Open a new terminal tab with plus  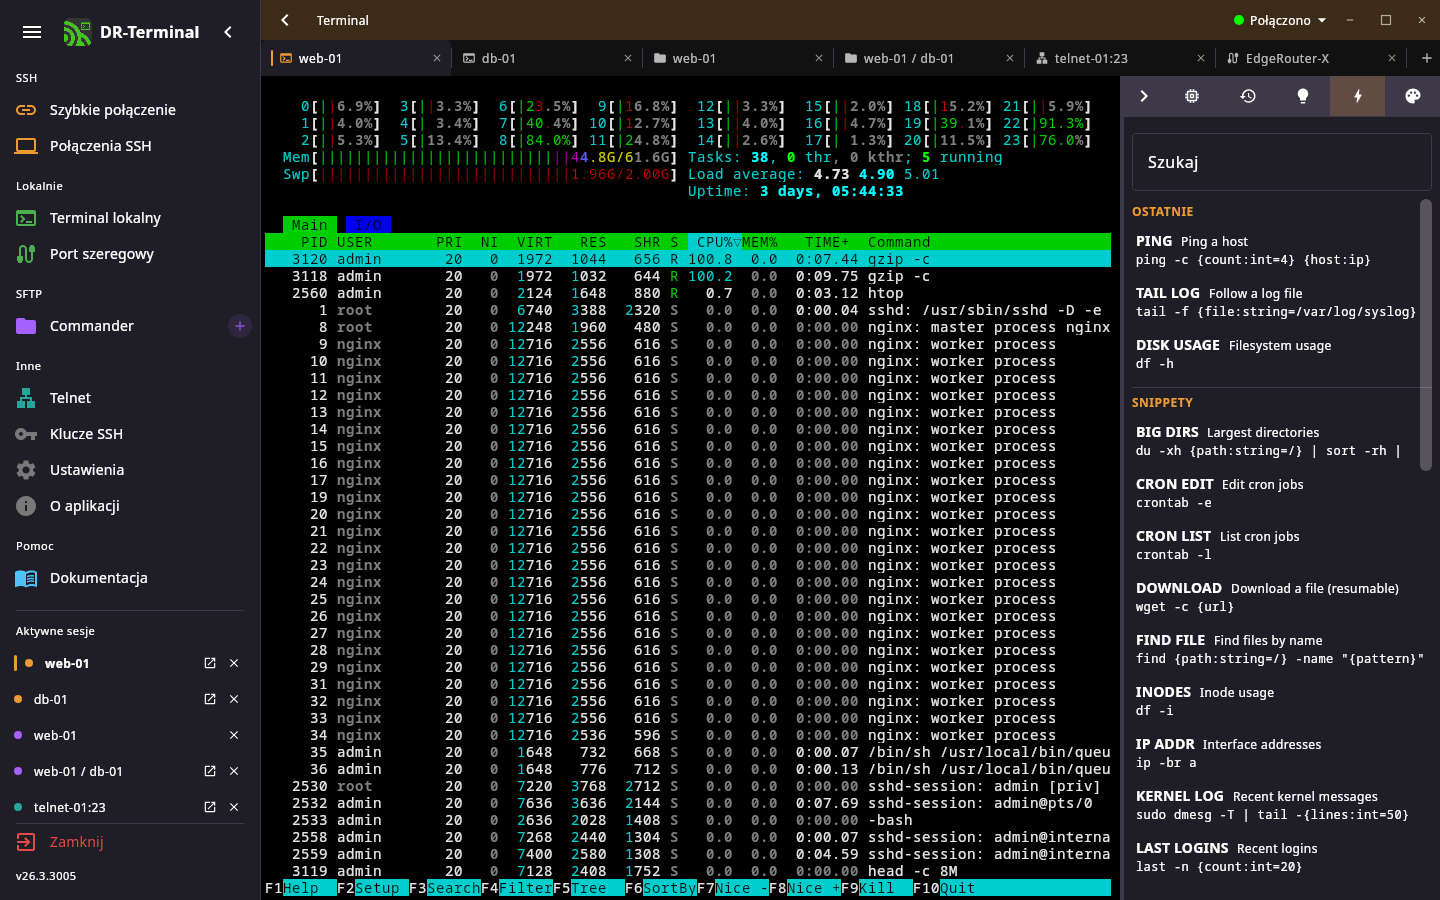click(1427, 58)
